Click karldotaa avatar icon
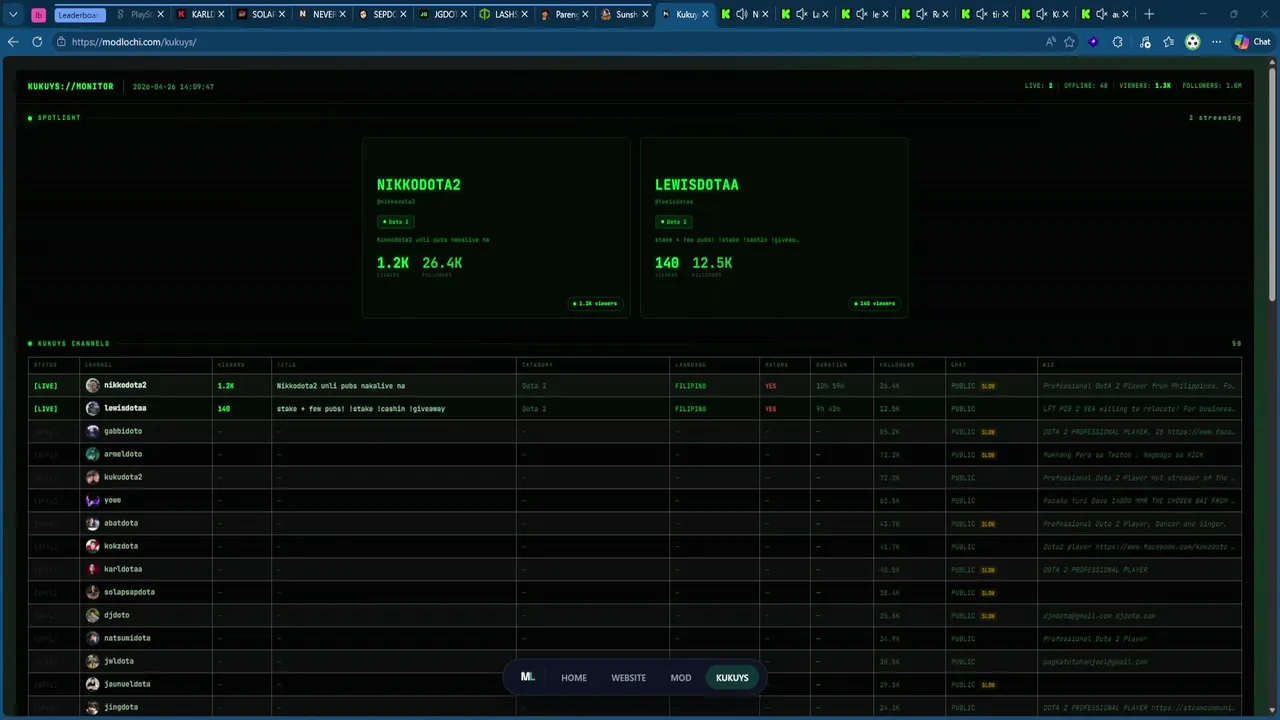 (93, 569)
